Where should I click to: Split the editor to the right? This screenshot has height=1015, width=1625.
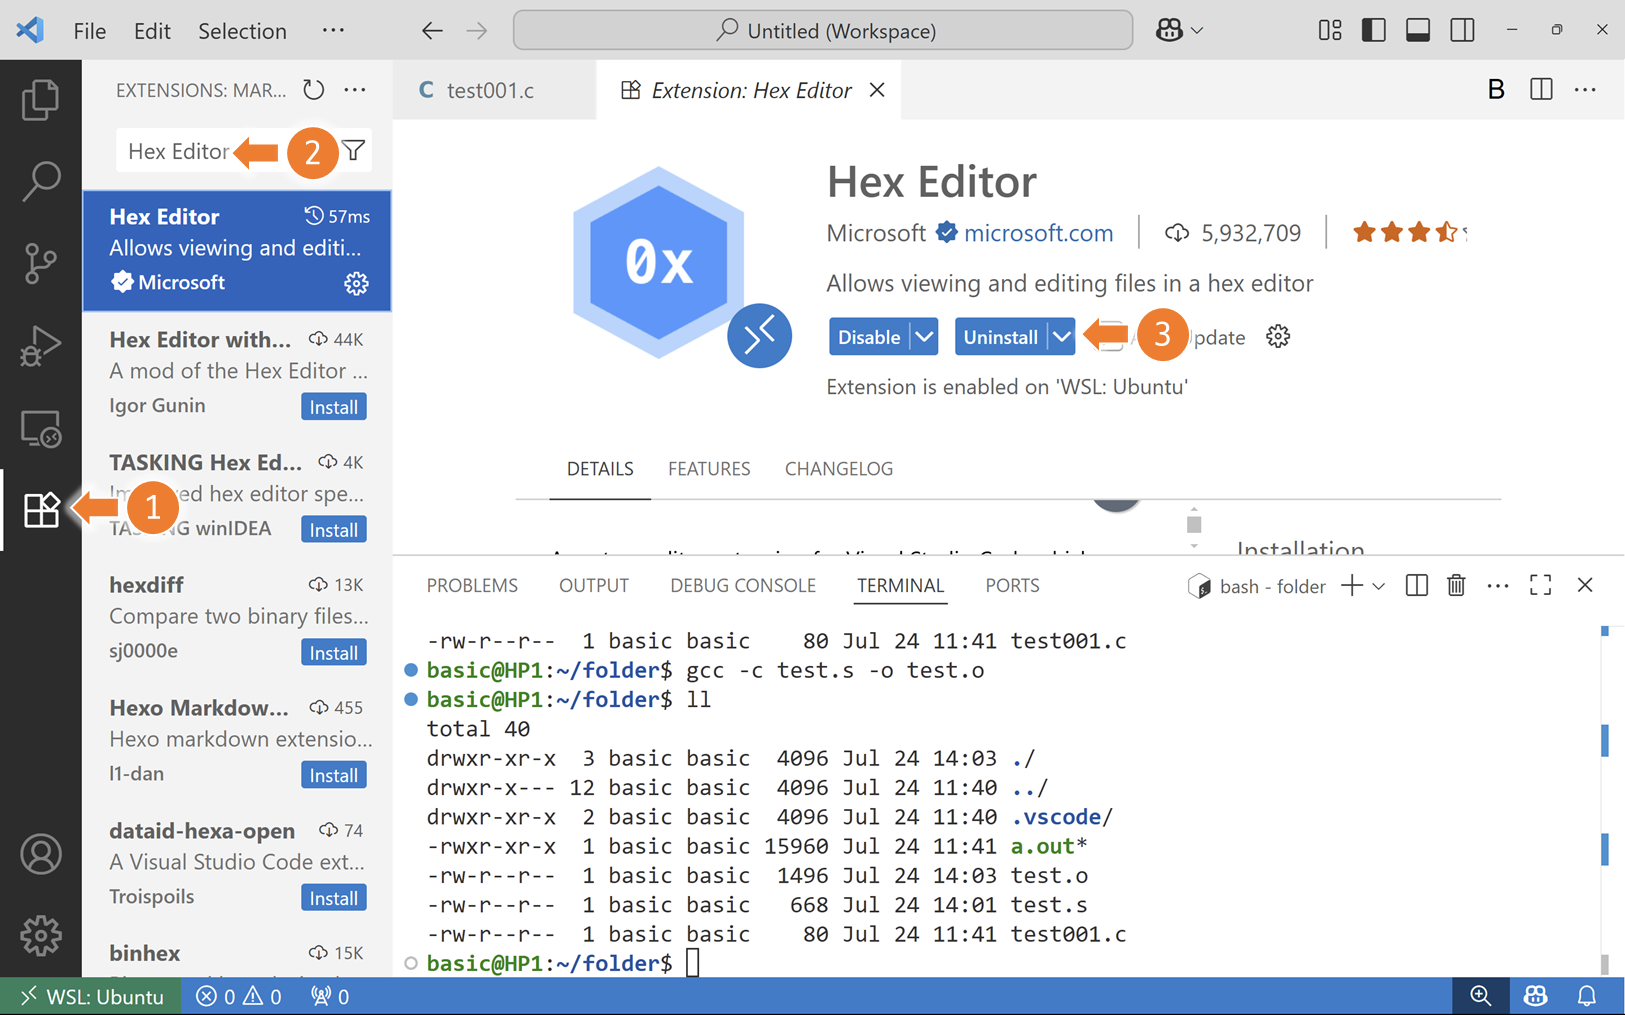pos(1541,90)
